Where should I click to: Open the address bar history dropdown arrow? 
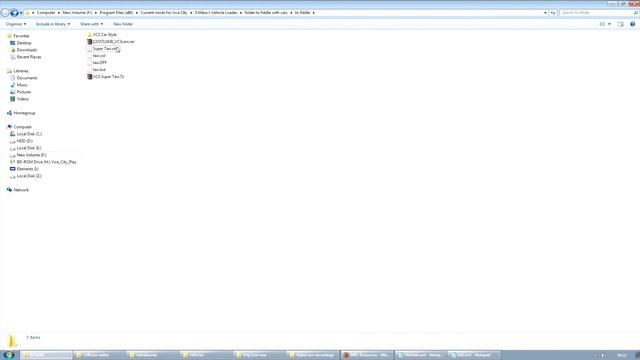545,13
